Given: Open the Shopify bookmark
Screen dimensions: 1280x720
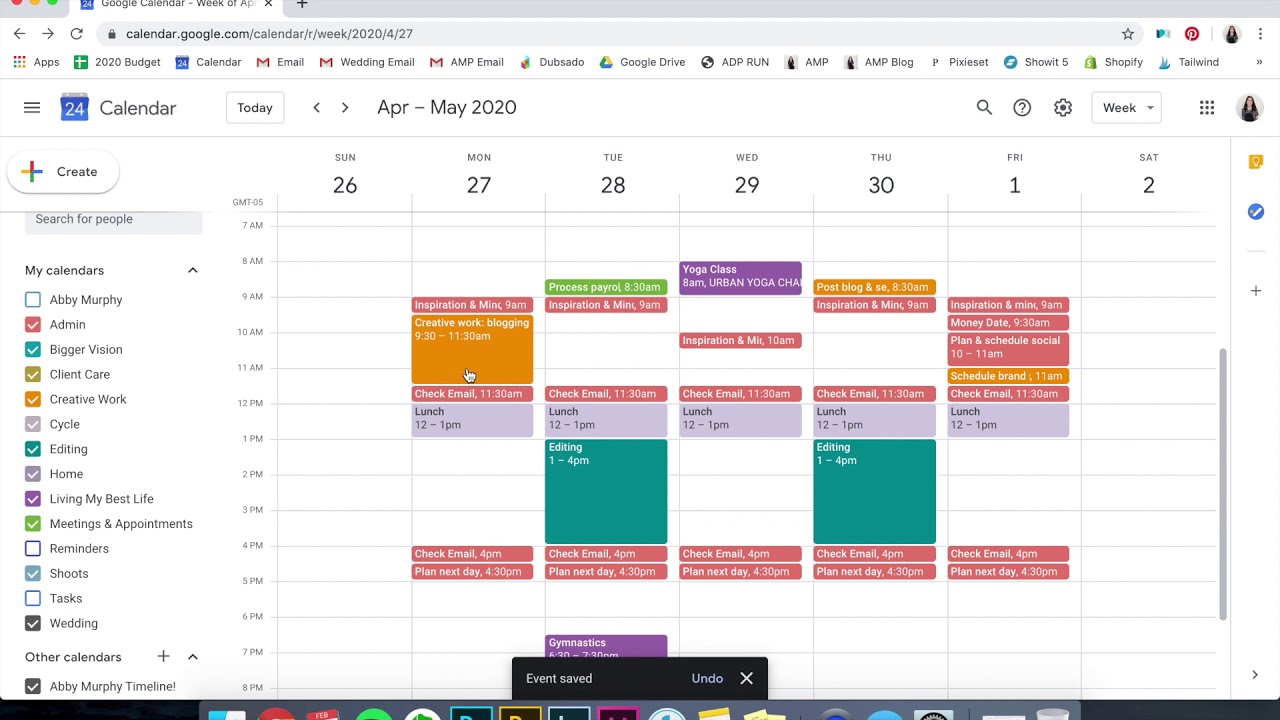Looking at the screenshot, I should coord(1113,62).
